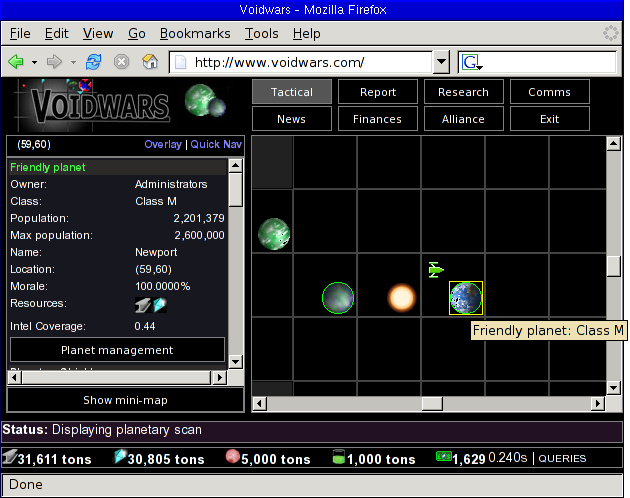Click the Planet management button
This screenshot has width=630, height=498.
(117, 350)
